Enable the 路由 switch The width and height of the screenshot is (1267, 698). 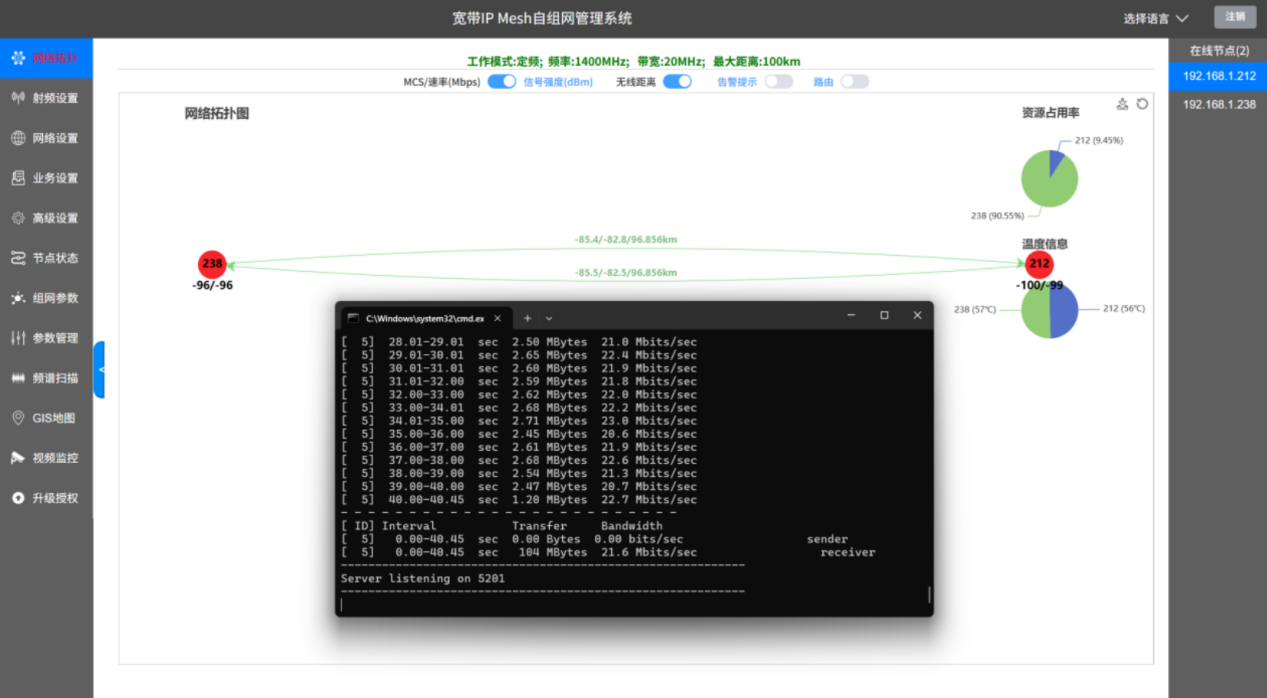coord(855,82)
